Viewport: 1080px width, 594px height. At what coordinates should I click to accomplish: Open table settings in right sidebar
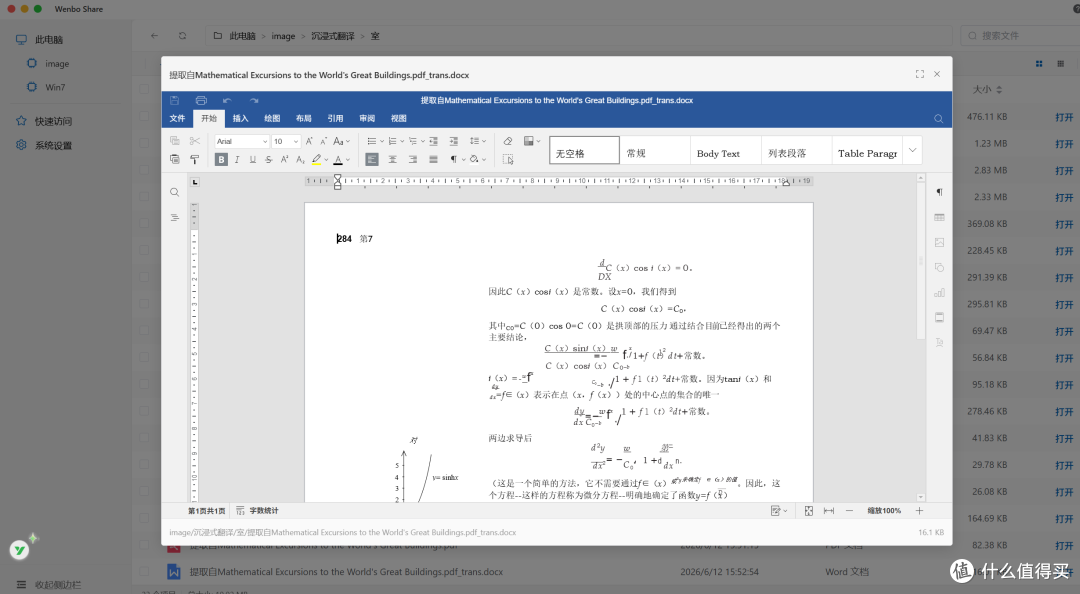(x=939, y=218)
